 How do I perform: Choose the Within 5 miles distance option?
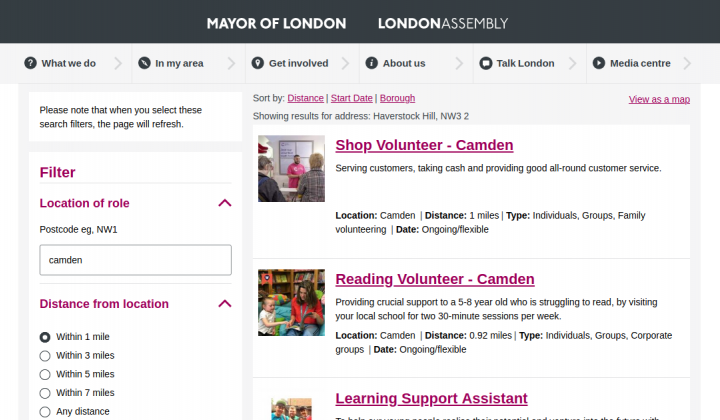pyautogui.click(x=45, y=375)
